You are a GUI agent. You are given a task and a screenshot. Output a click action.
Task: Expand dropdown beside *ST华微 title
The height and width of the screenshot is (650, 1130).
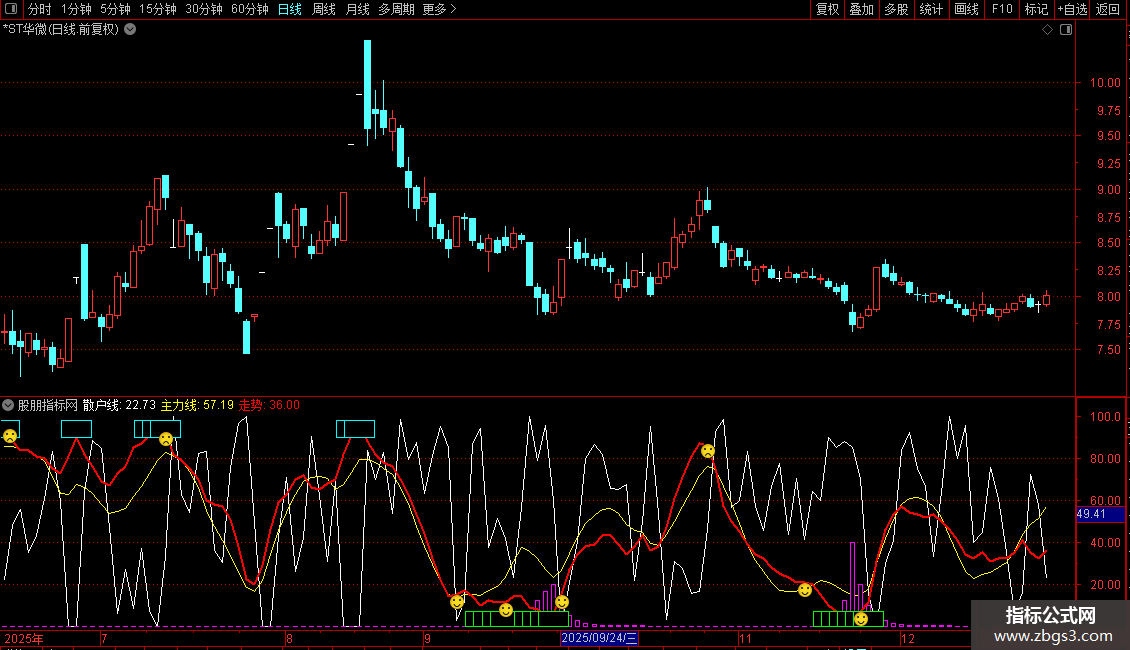pos(130,30)
